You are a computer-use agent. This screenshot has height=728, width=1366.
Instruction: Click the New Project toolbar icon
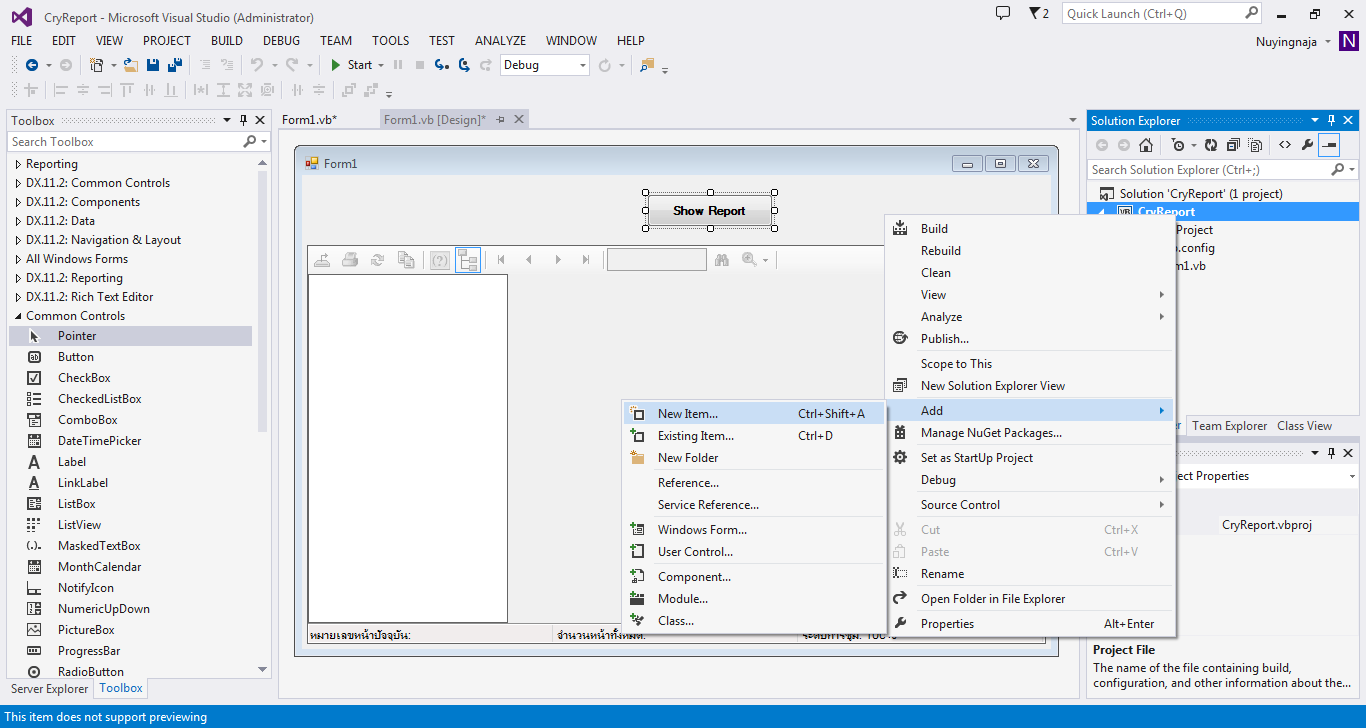[x=97, y=65]
